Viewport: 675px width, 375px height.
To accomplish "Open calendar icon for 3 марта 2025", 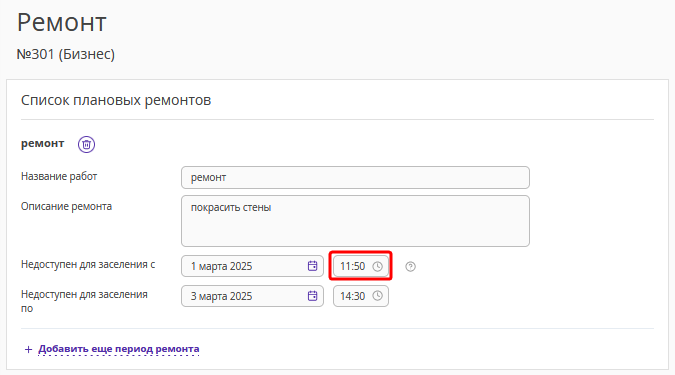I will pos(313,296).
